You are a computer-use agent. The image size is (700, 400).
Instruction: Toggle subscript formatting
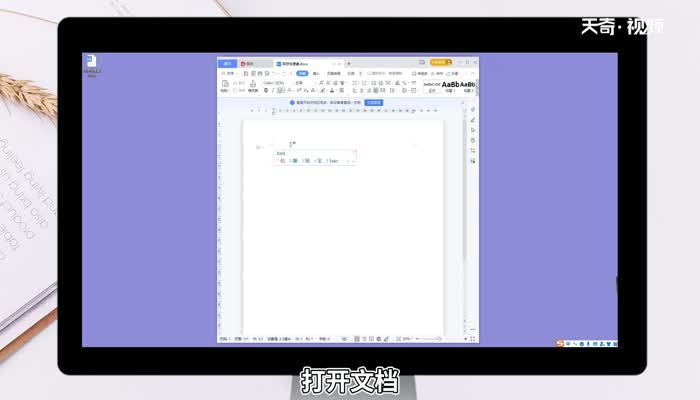coord(306,90)
